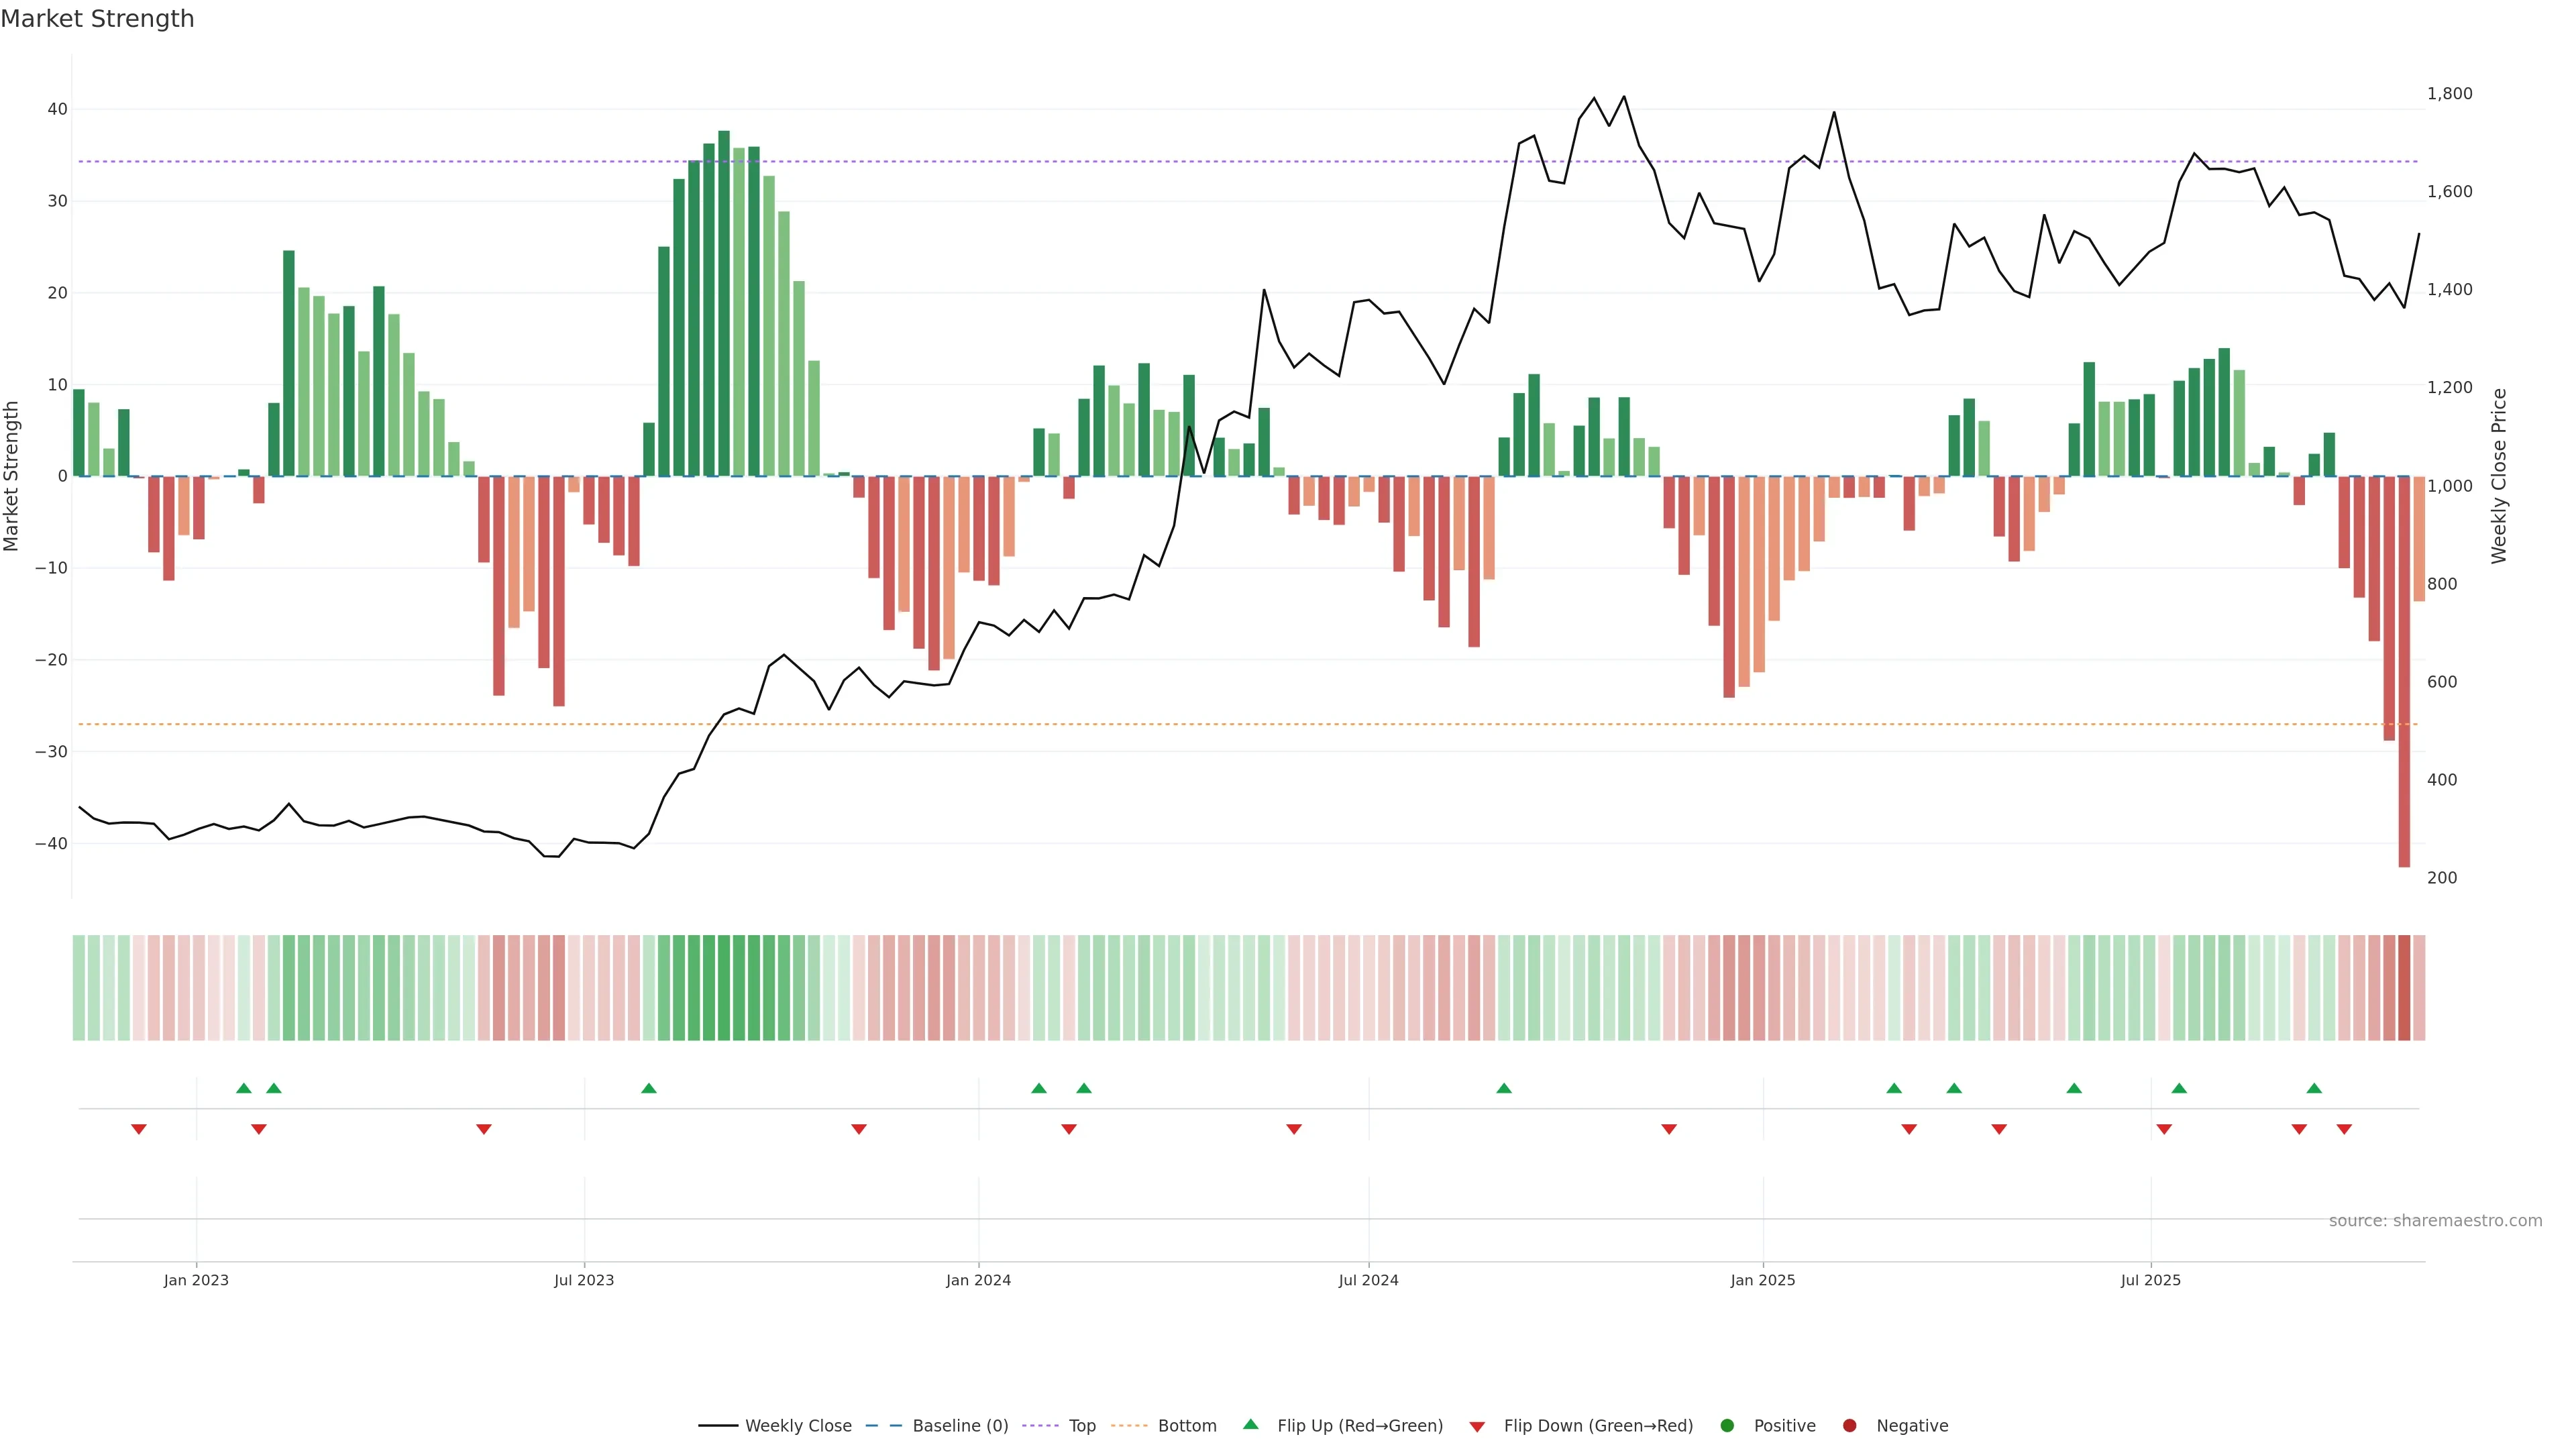This screenshot has height=1449, width=2576.
Task: Click the green Flip Up legend triangle
Action: coord(1250,1425)
